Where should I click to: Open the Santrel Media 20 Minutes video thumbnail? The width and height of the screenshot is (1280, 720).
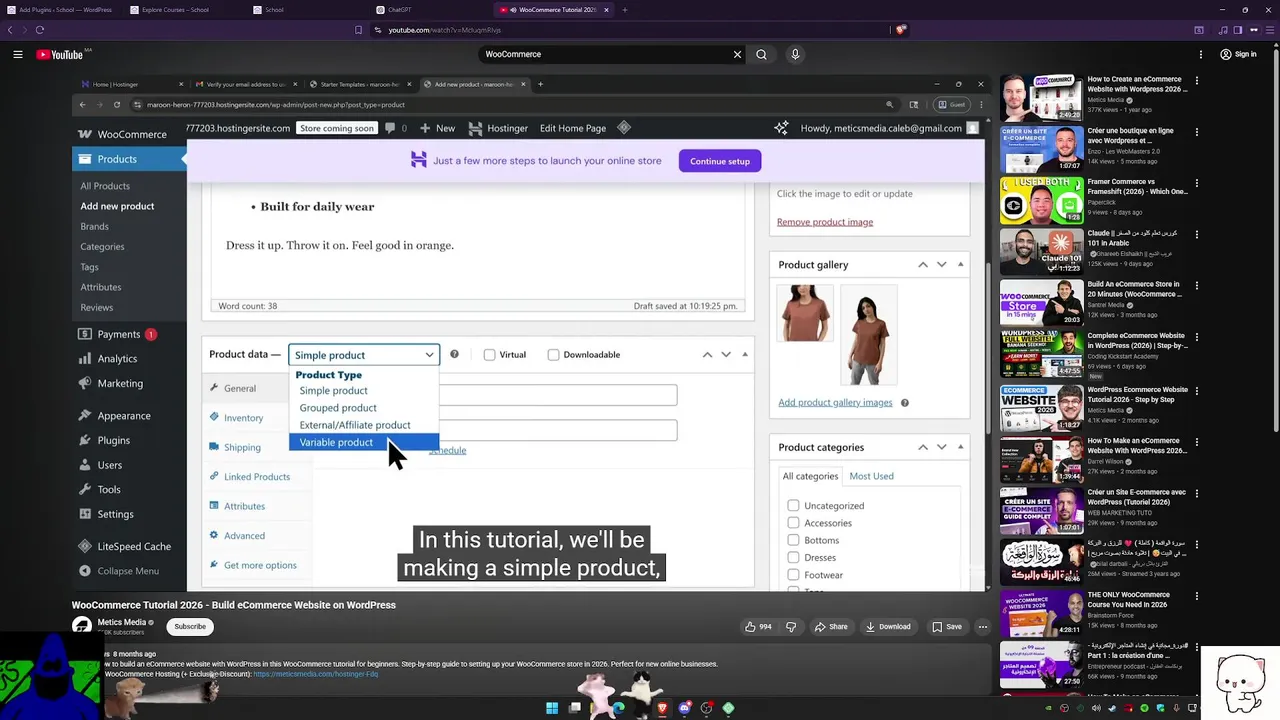1042,304
